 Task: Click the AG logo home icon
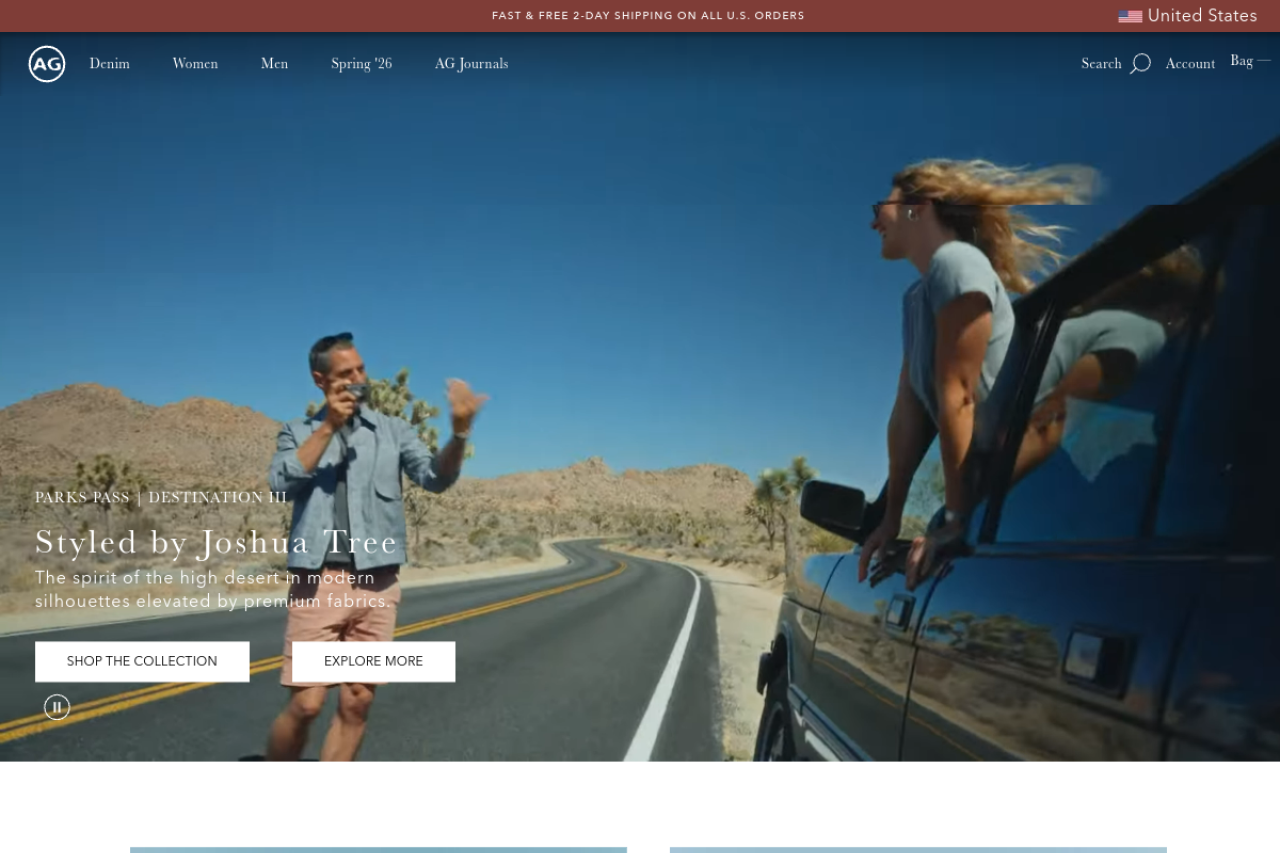click(x=47, y=64)
